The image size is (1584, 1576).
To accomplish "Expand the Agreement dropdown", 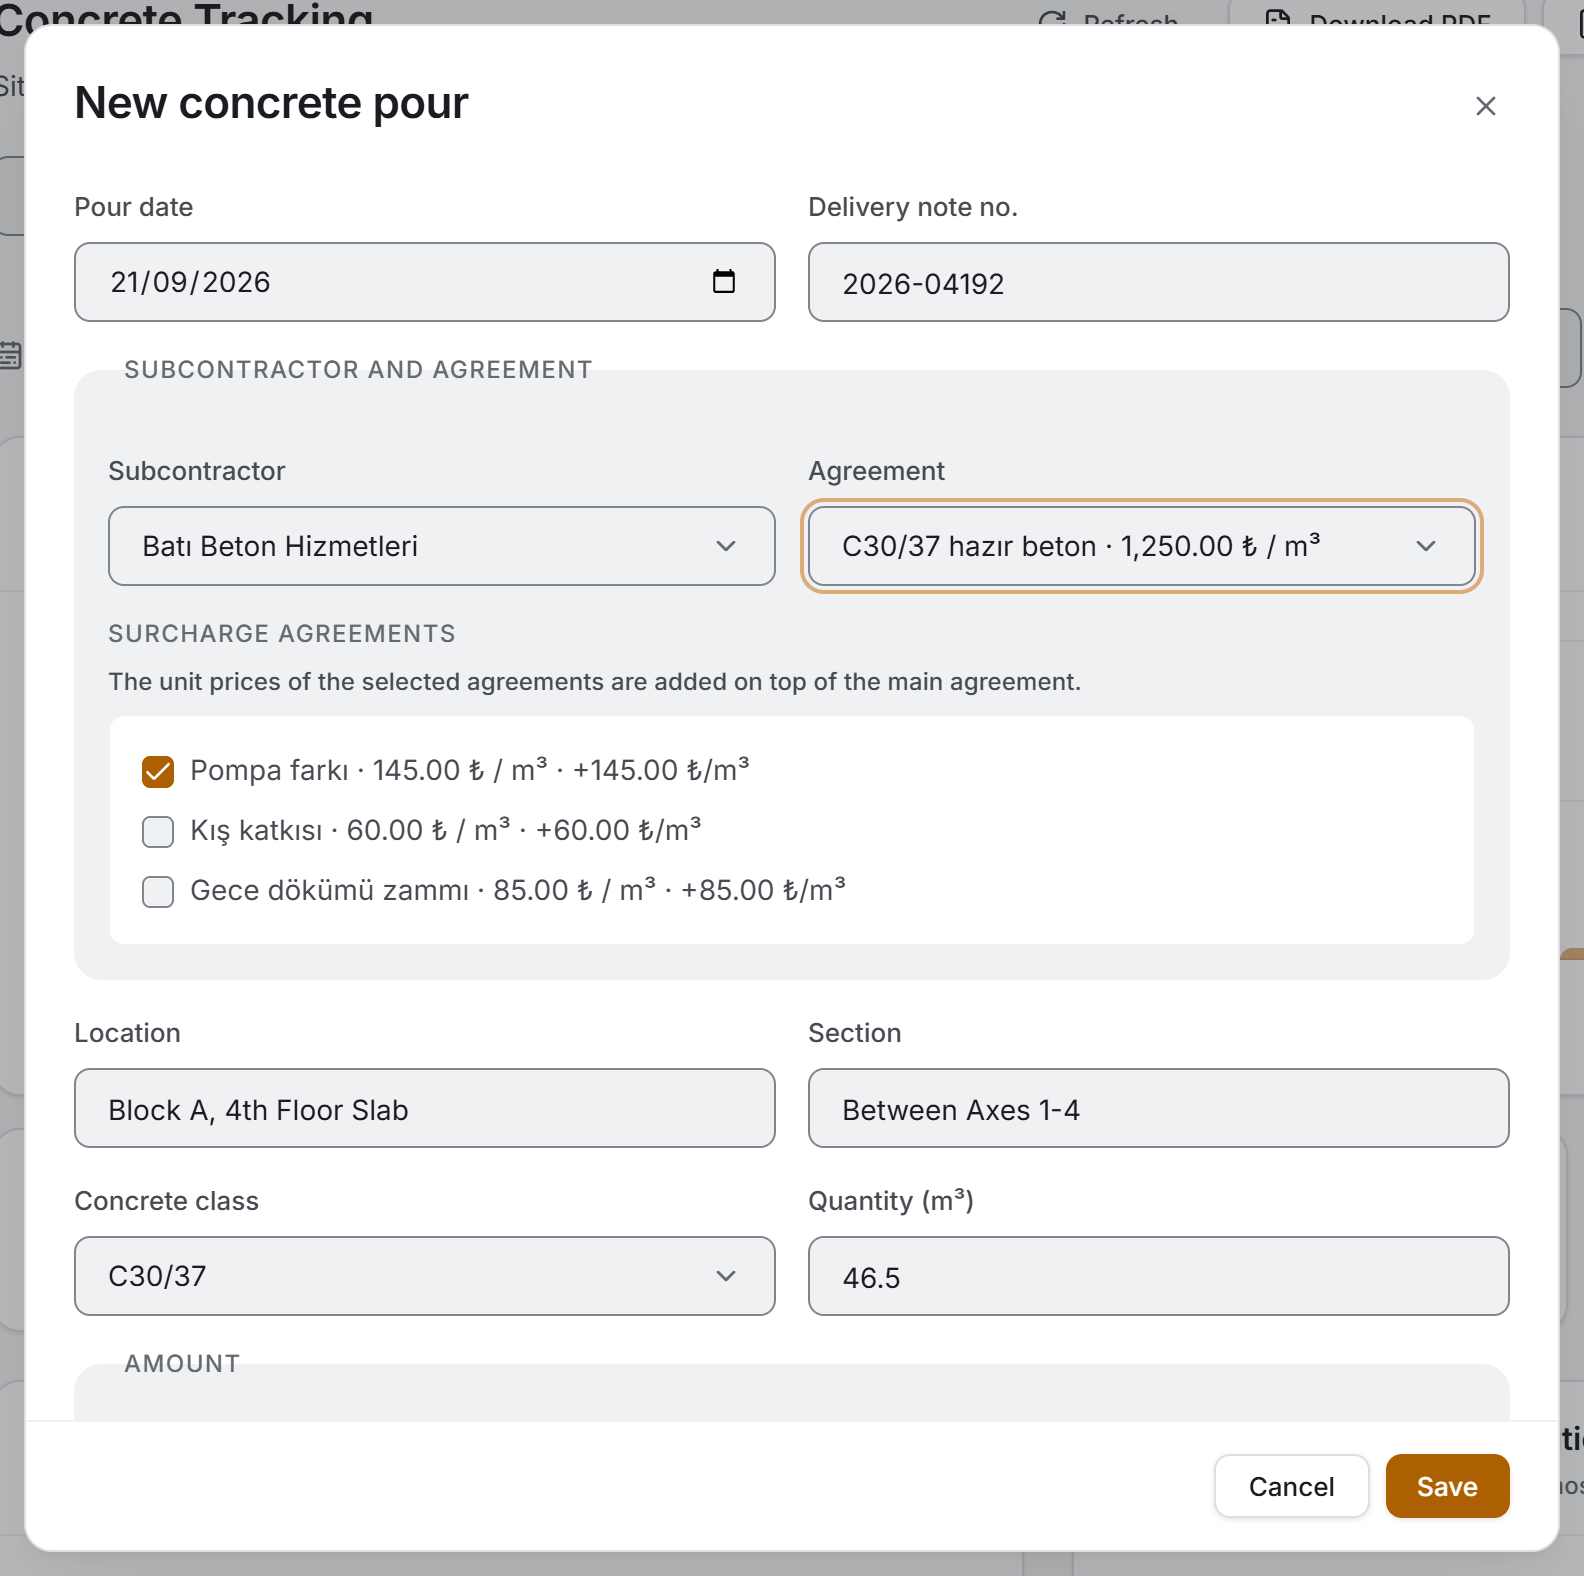I will 1141,546.
